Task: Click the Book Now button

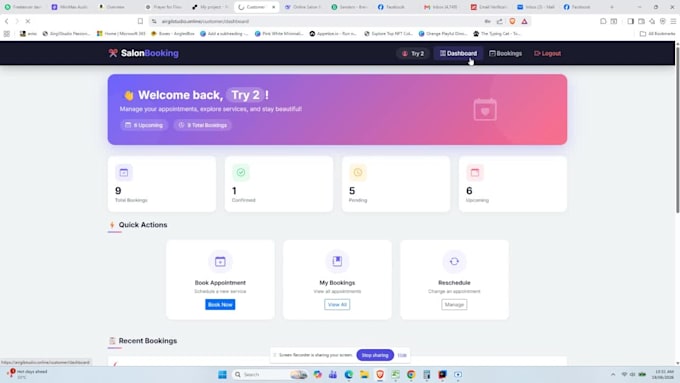Action: (220, 304)
